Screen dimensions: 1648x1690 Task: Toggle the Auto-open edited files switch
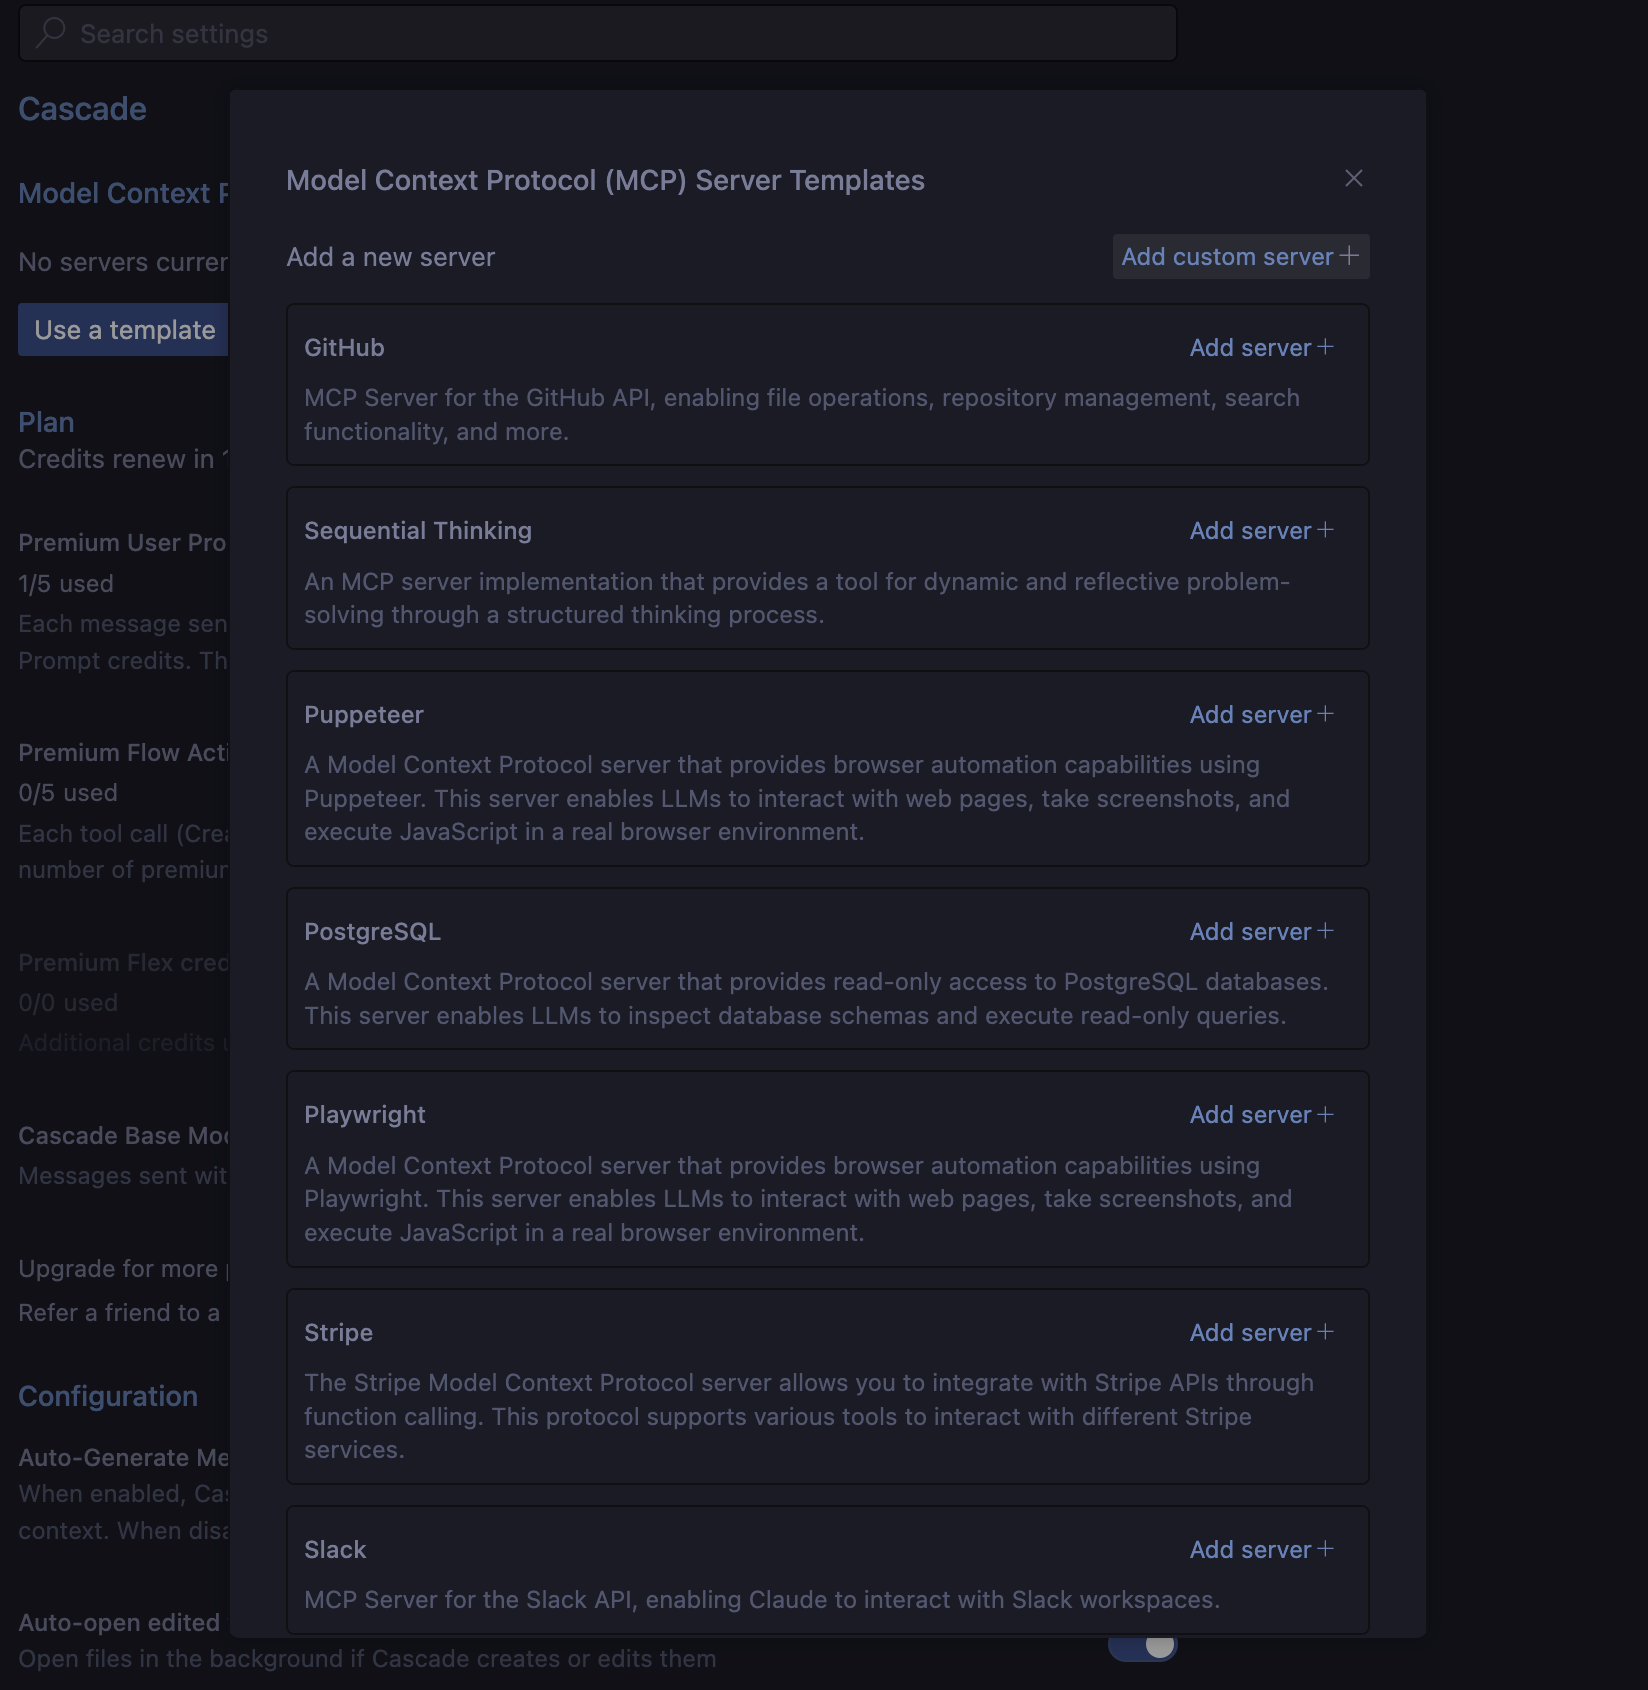1143,1646
